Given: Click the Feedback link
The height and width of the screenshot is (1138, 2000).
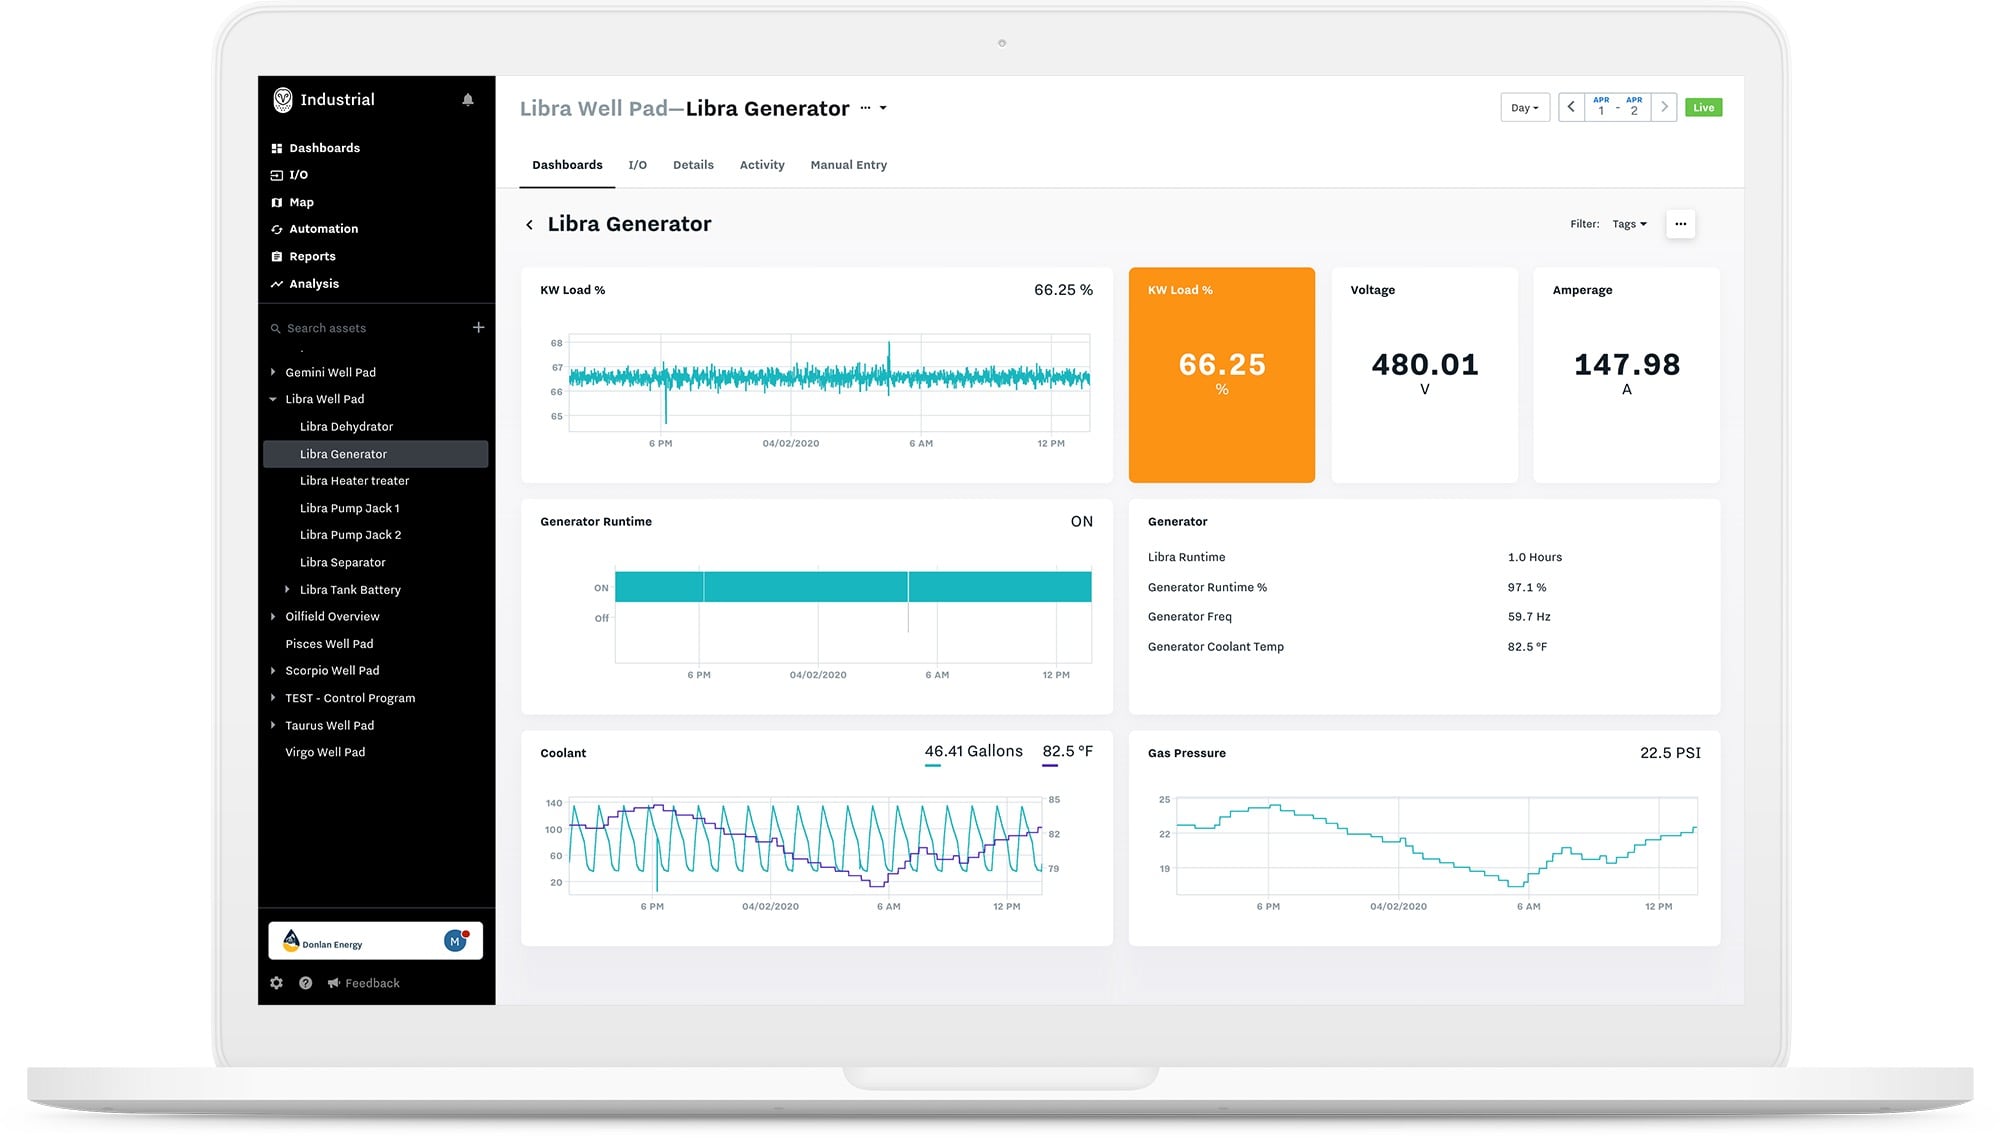Looking at the screenshot, I should (x=371, y=983).
